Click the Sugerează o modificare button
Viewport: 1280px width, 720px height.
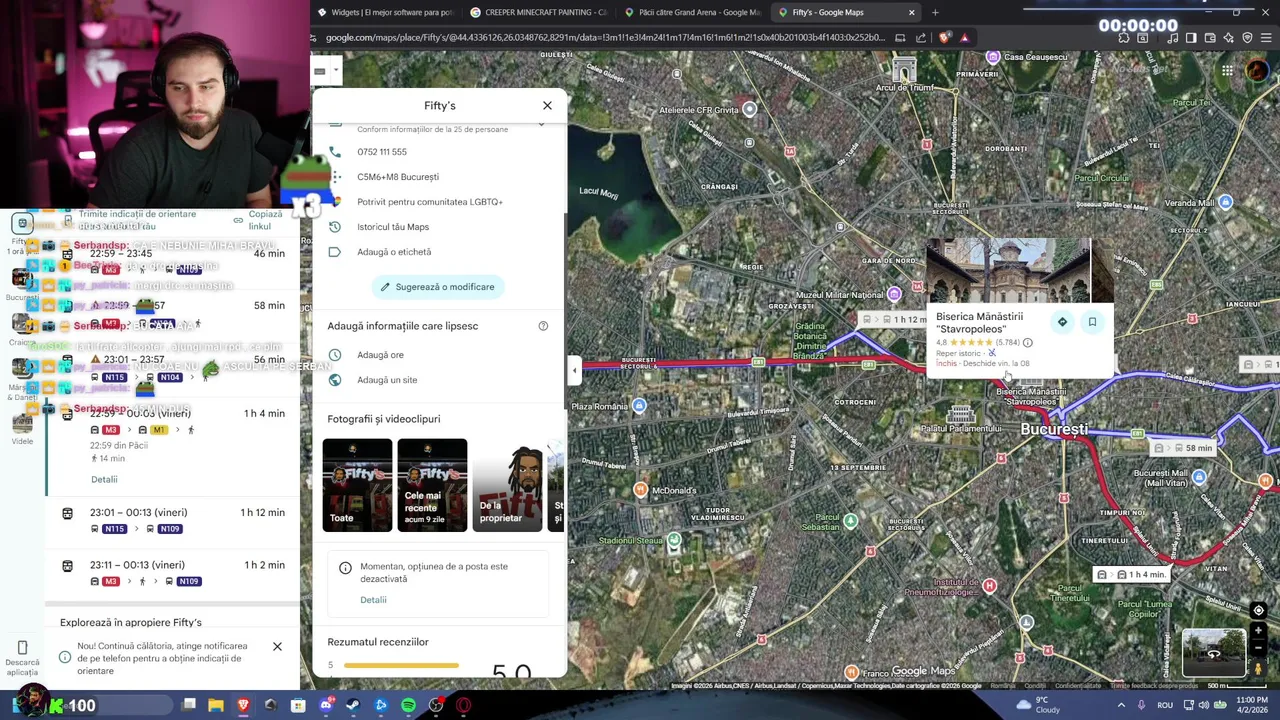coord(437,287)
